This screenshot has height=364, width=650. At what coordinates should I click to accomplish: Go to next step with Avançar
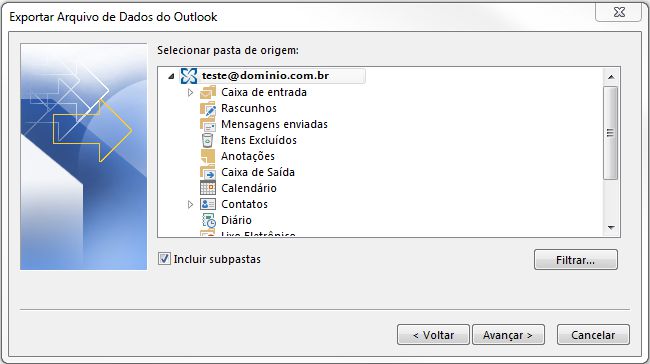(508, 335)
